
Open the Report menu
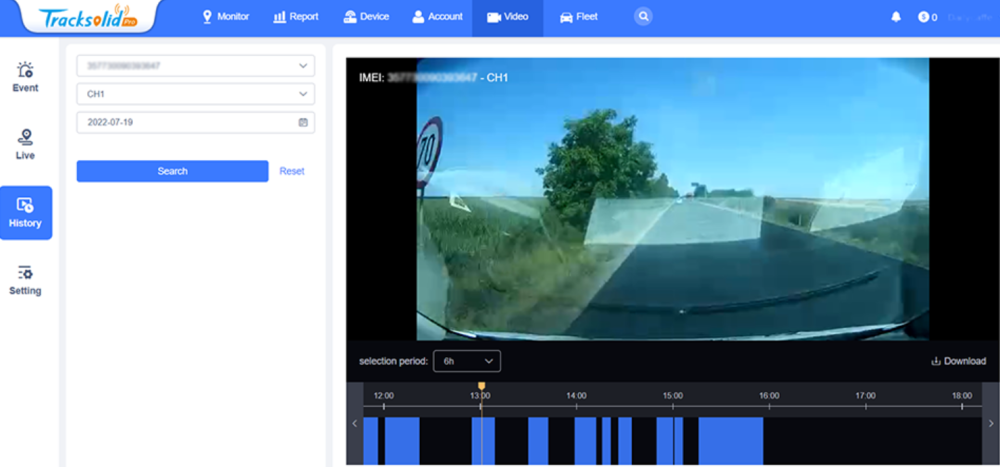(x=296, y=17)
